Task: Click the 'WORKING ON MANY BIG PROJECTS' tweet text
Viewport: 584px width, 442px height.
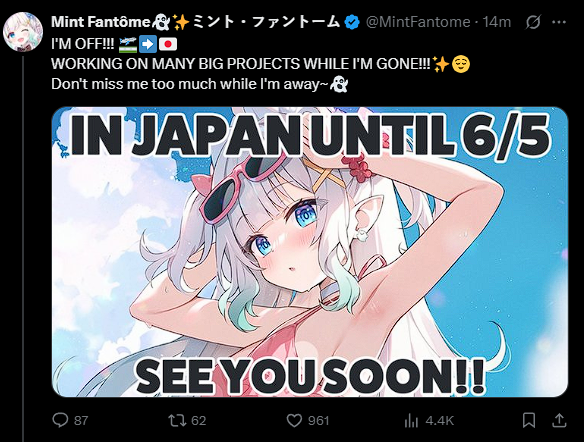Action: click(x=241, y=64)
